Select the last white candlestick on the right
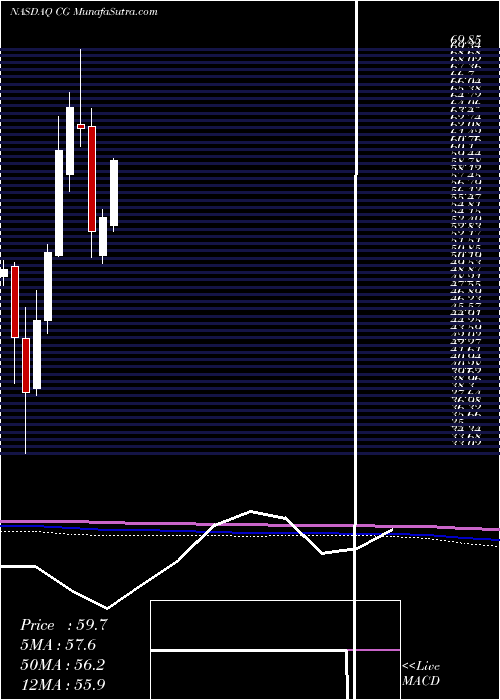The image size is (500, 700). [114, 193]
